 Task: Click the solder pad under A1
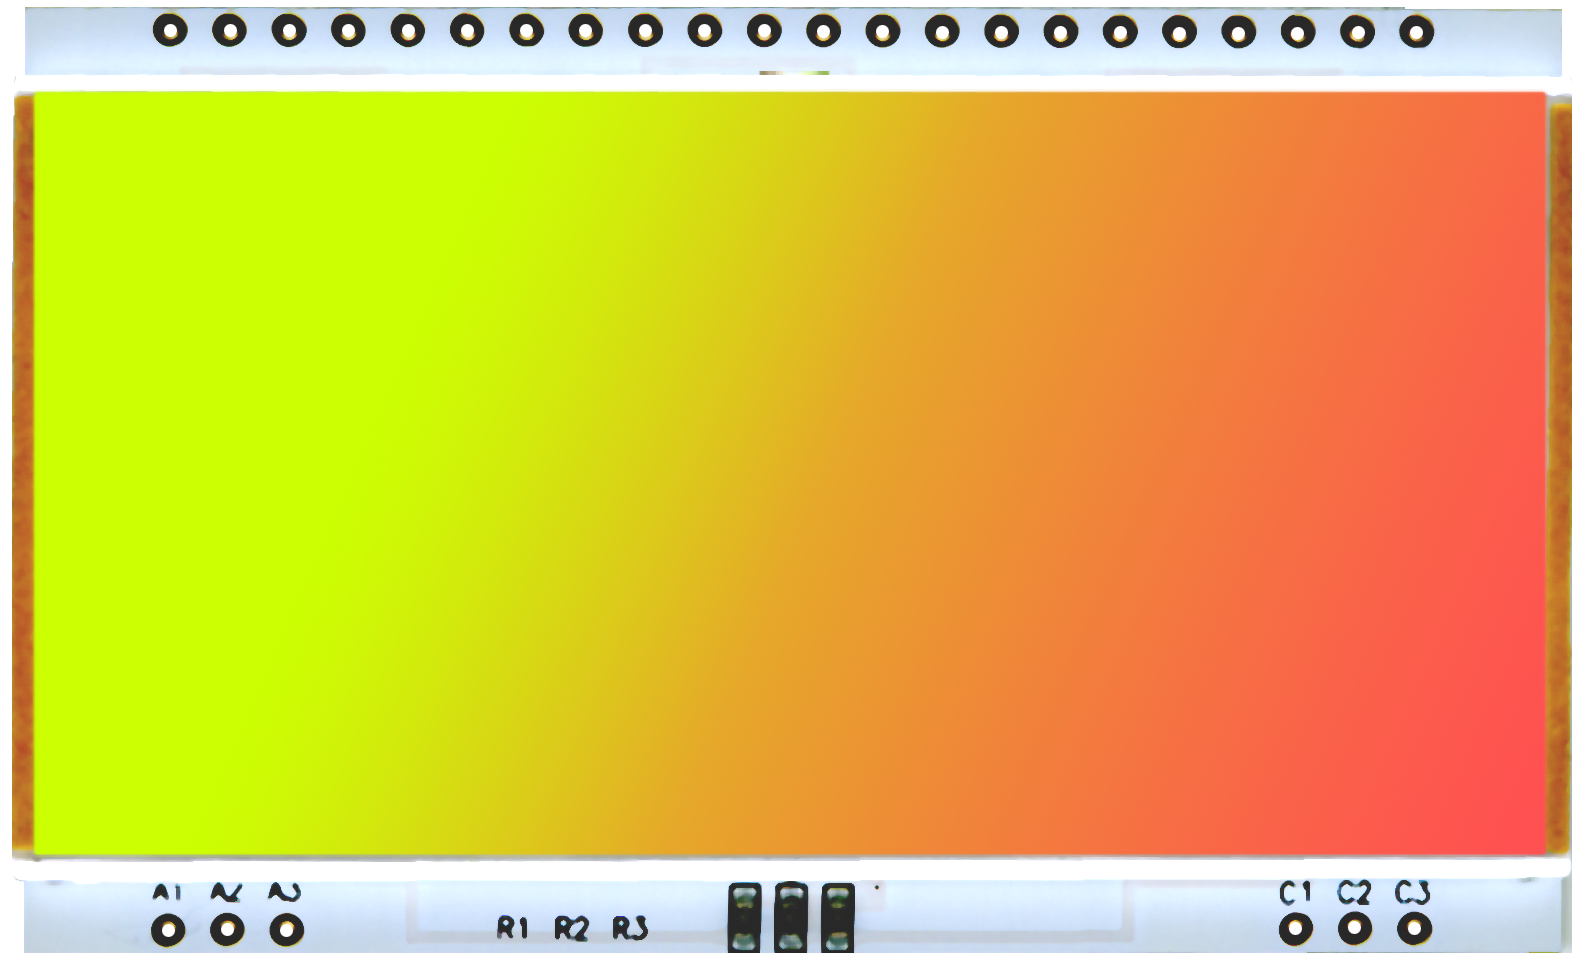(x=168, y=930)
